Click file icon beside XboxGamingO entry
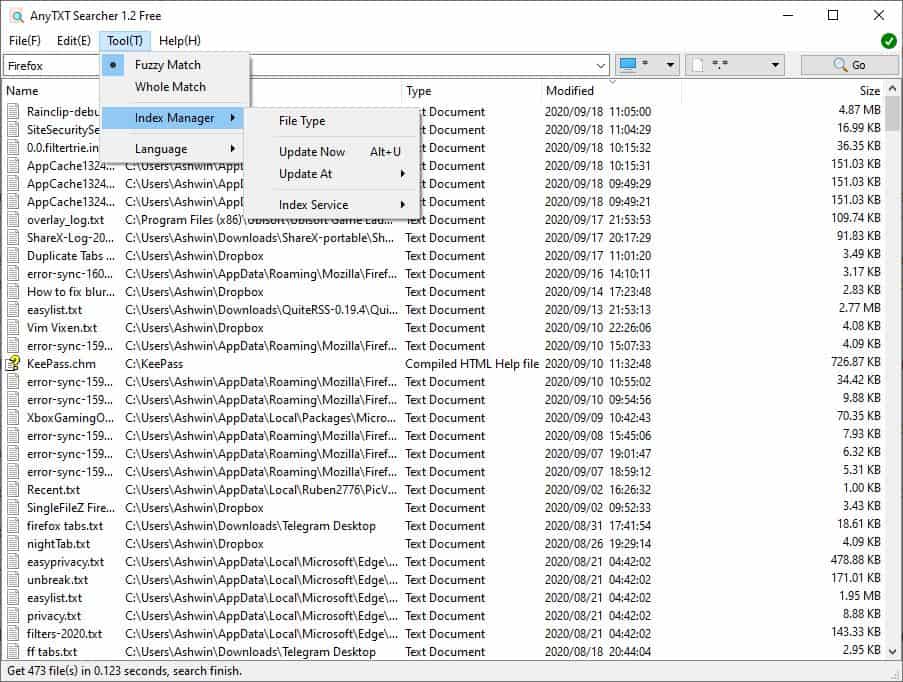Viewport: 903px width, 682px height. coord(13,418)
